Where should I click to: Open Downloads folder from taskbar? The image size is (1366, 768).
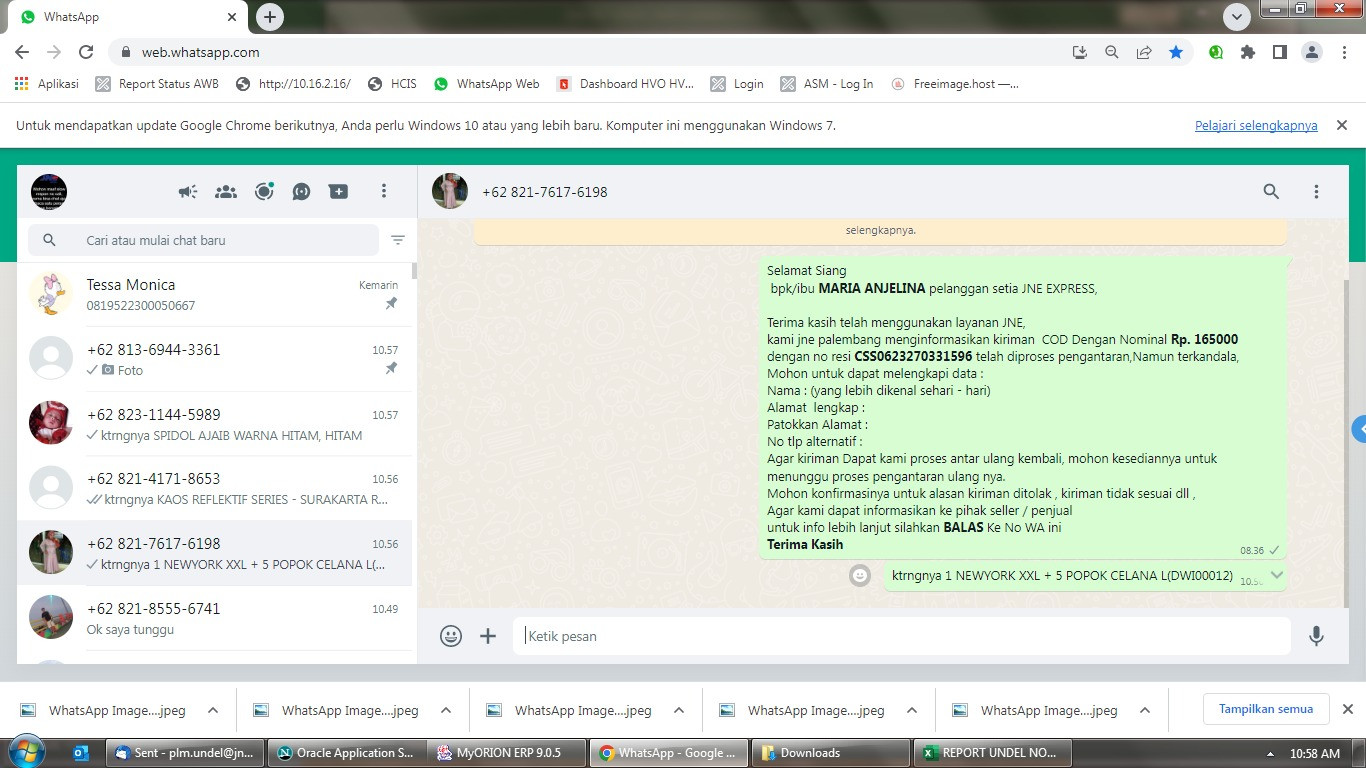tap(831, 753)
